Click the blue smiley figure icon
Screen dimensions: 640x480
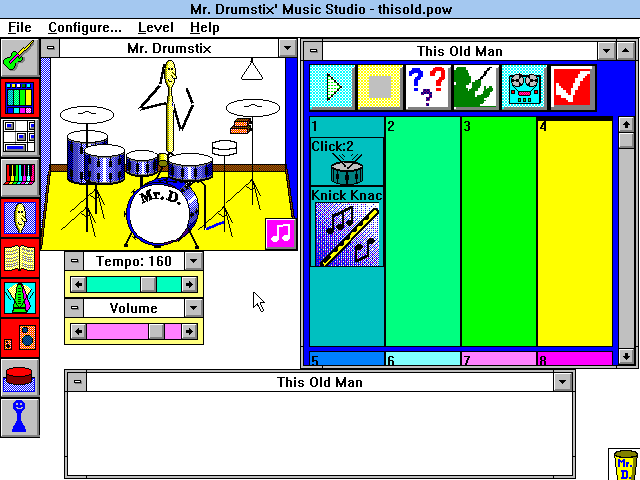[x=20, y=418]
